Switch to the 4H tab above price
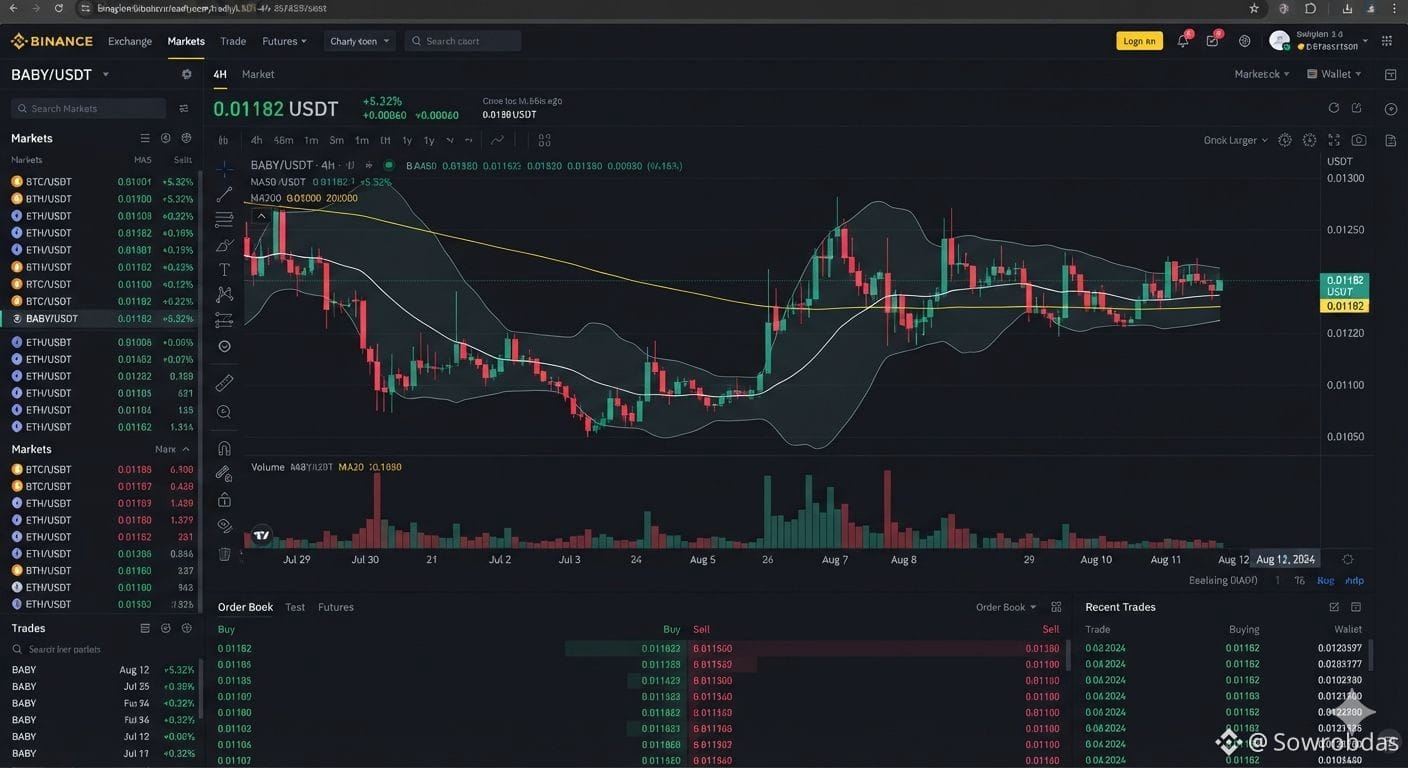The image size is (1408, 768). click(220, 74)
